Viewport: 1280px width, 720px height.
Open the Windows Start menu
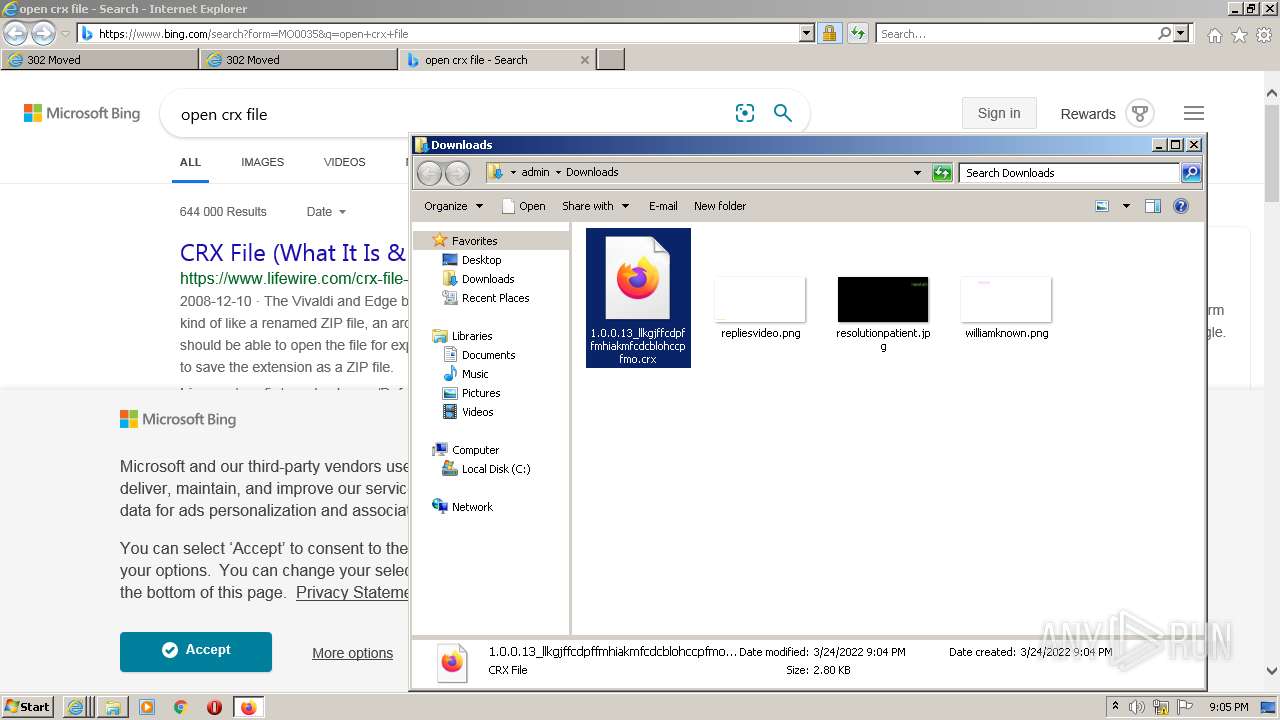28,707
